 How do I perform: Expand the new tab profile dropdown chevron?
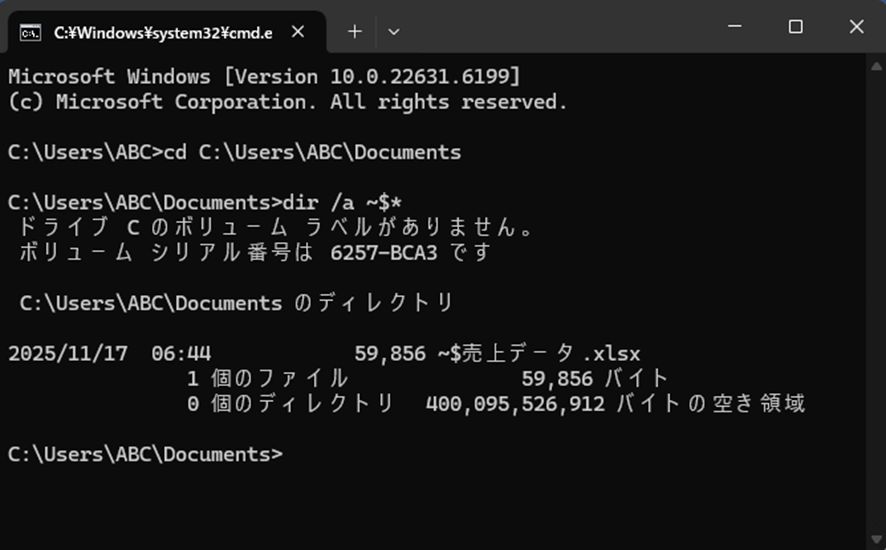(393, 32)
